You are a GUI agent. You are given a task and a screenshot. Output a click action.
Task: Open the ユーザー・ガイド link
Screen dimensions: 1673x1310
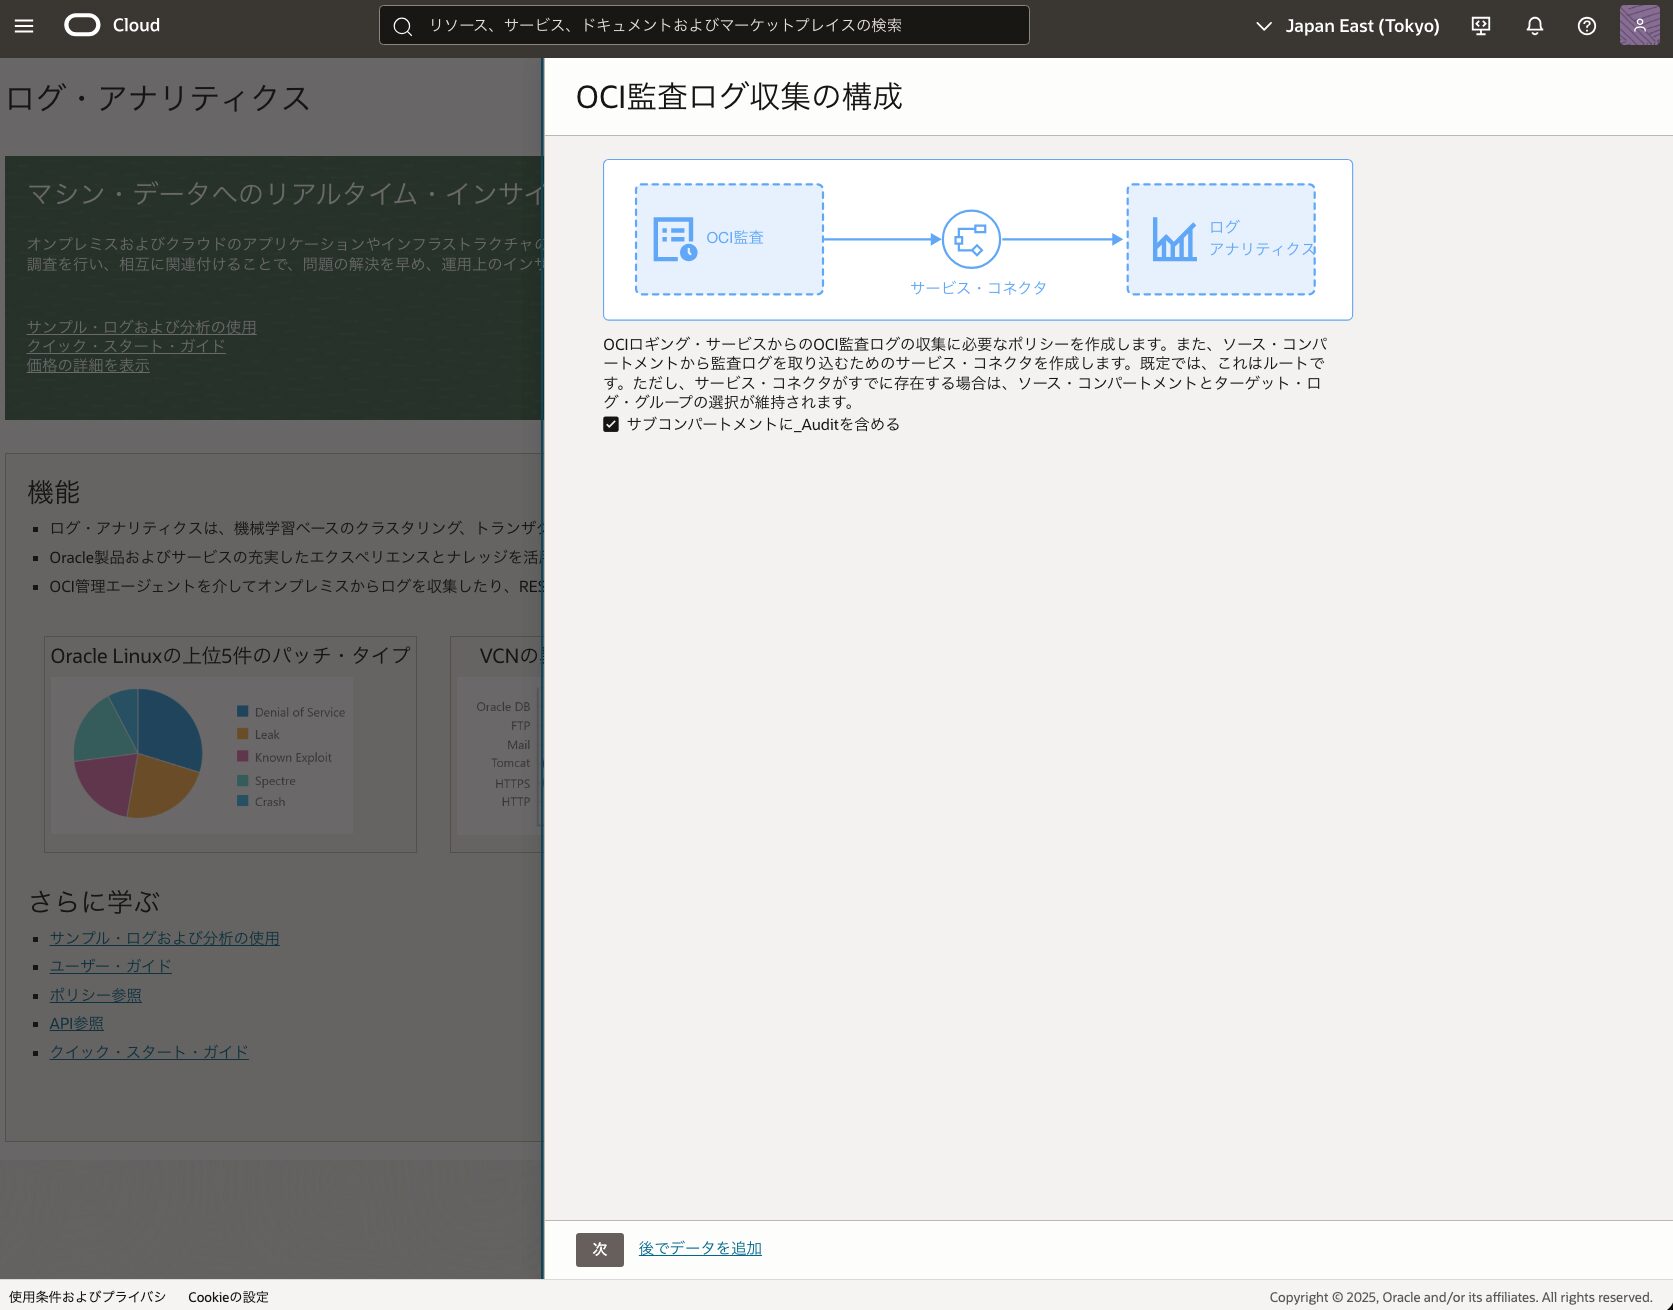(x=111, y=966)
